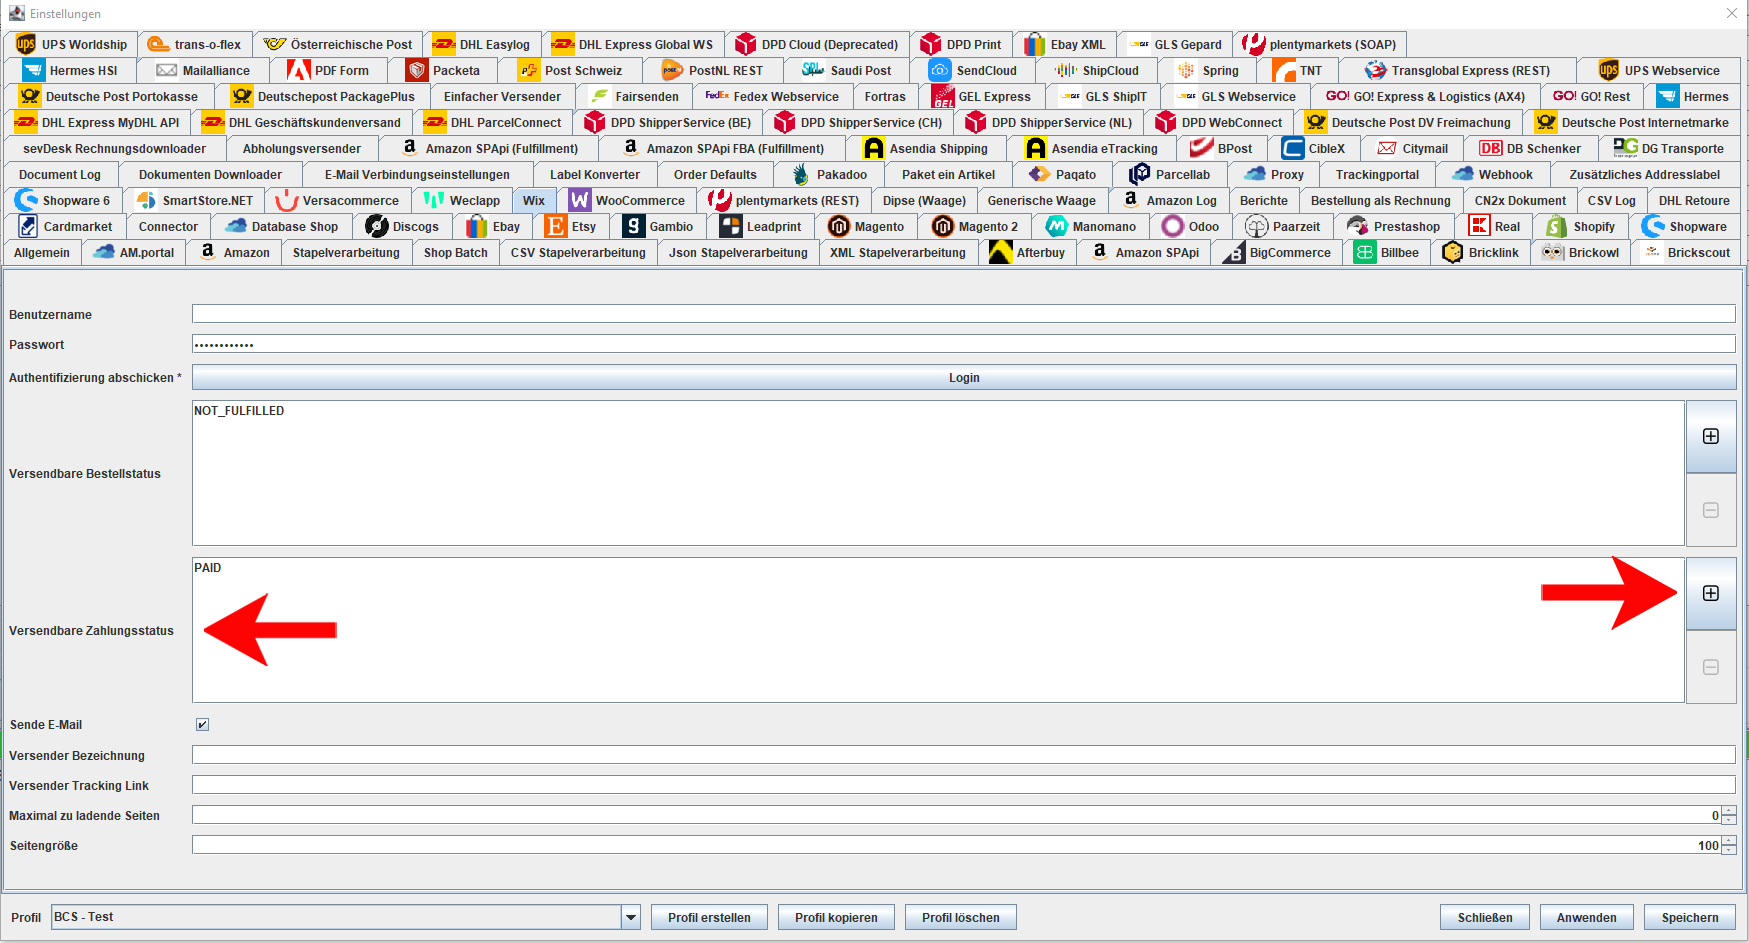The width and height of the screenshot is (1749, 943).
Task: Click Profil kopieren button
Action: [836, 917]
